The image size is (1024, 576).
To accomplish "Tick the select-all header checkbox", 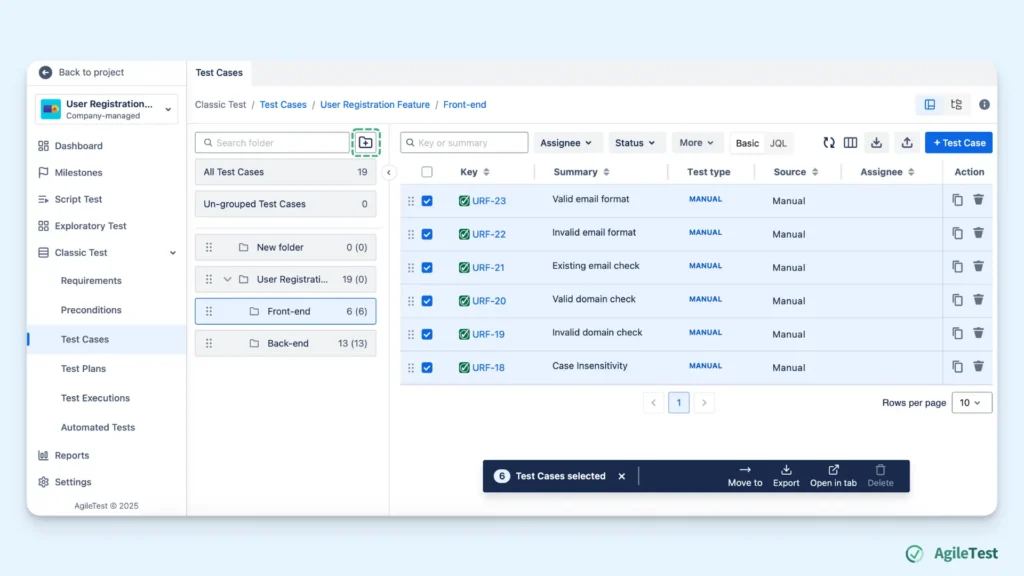I will point(427,172).
